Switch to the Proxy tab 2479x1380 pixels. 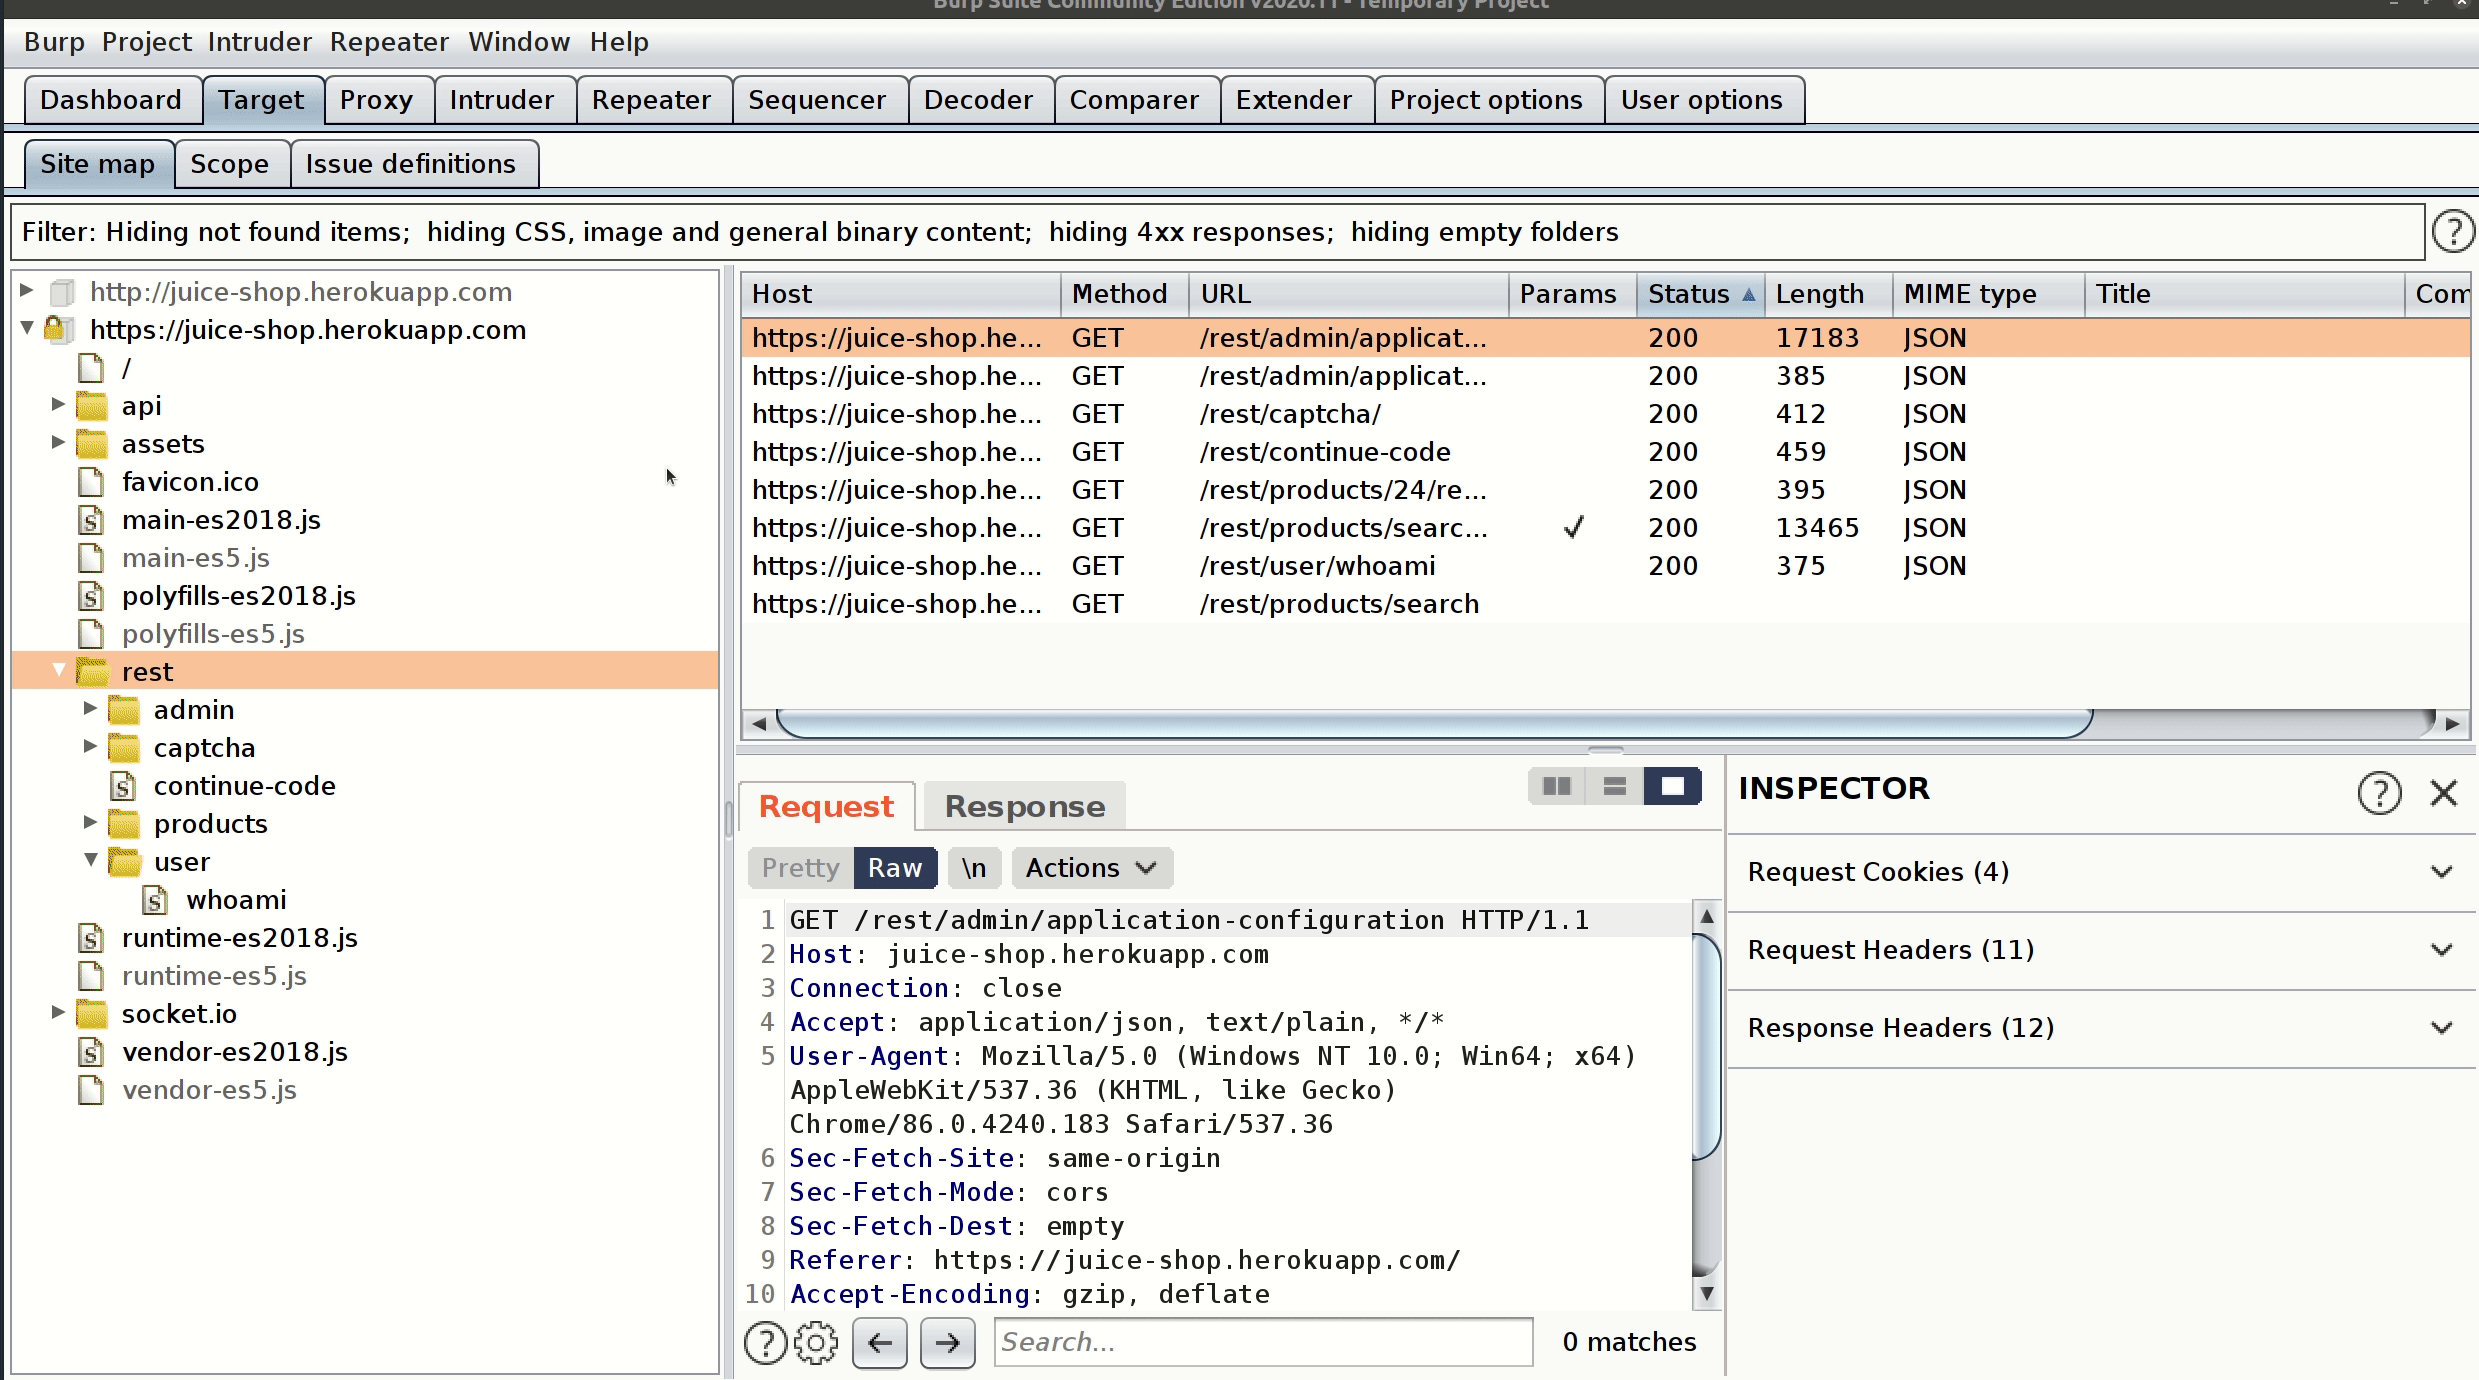click(377, 100)
